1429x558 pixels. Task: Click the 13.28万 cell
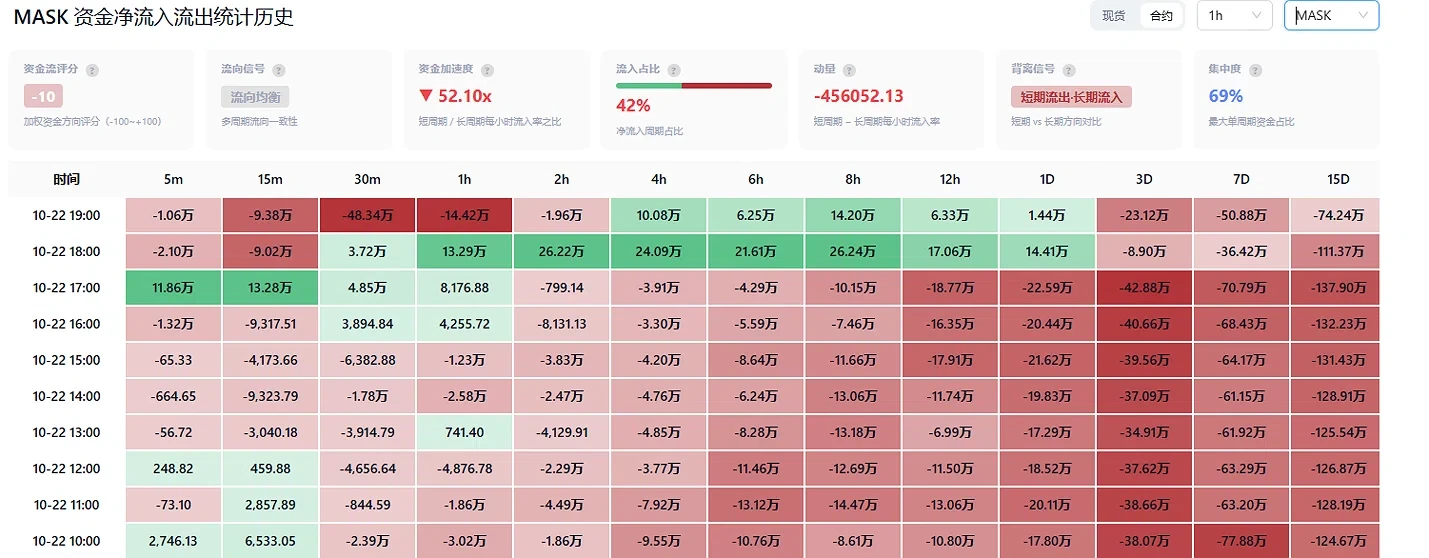tap(271, 287)
